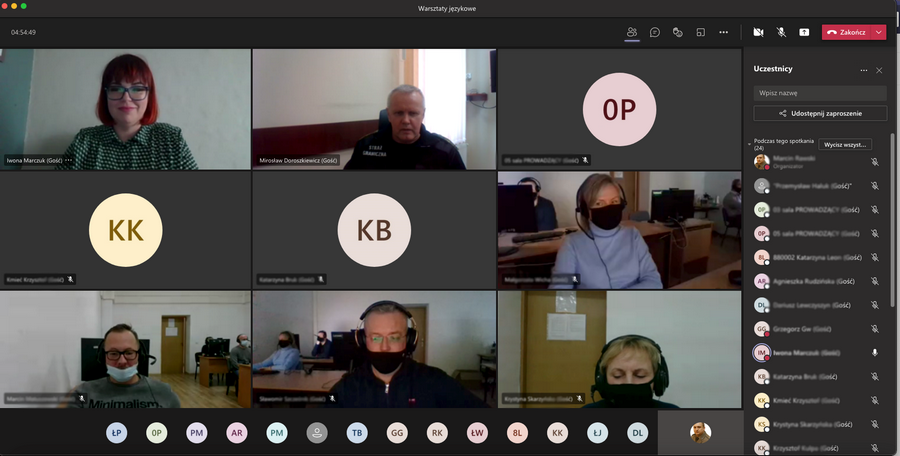The image size is (900, 456).
Task: Click Udostępnij zaproszenie button
Action: pyautogui.click(x=820, y=114)
